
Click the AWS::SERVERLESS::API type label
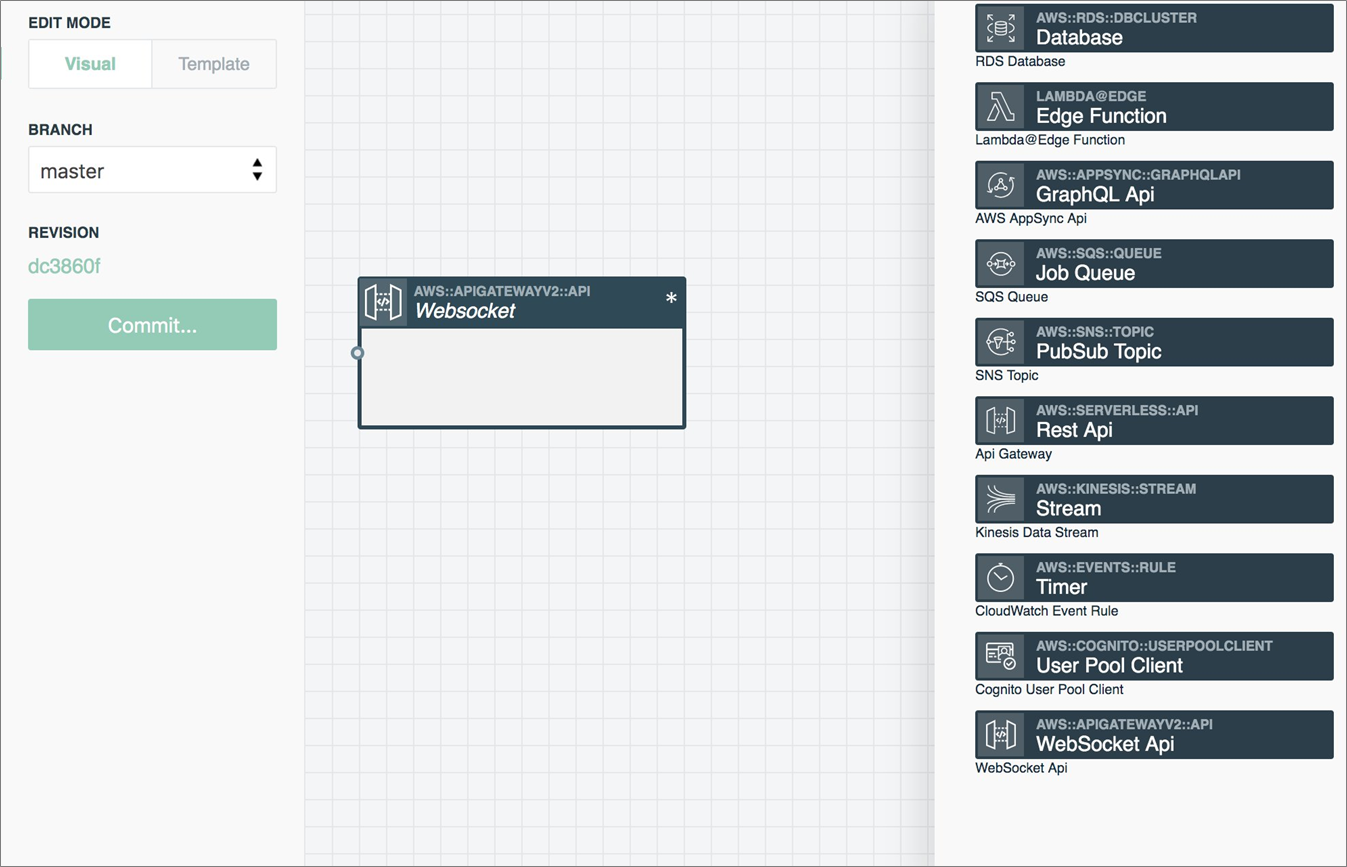[1117, 410]
